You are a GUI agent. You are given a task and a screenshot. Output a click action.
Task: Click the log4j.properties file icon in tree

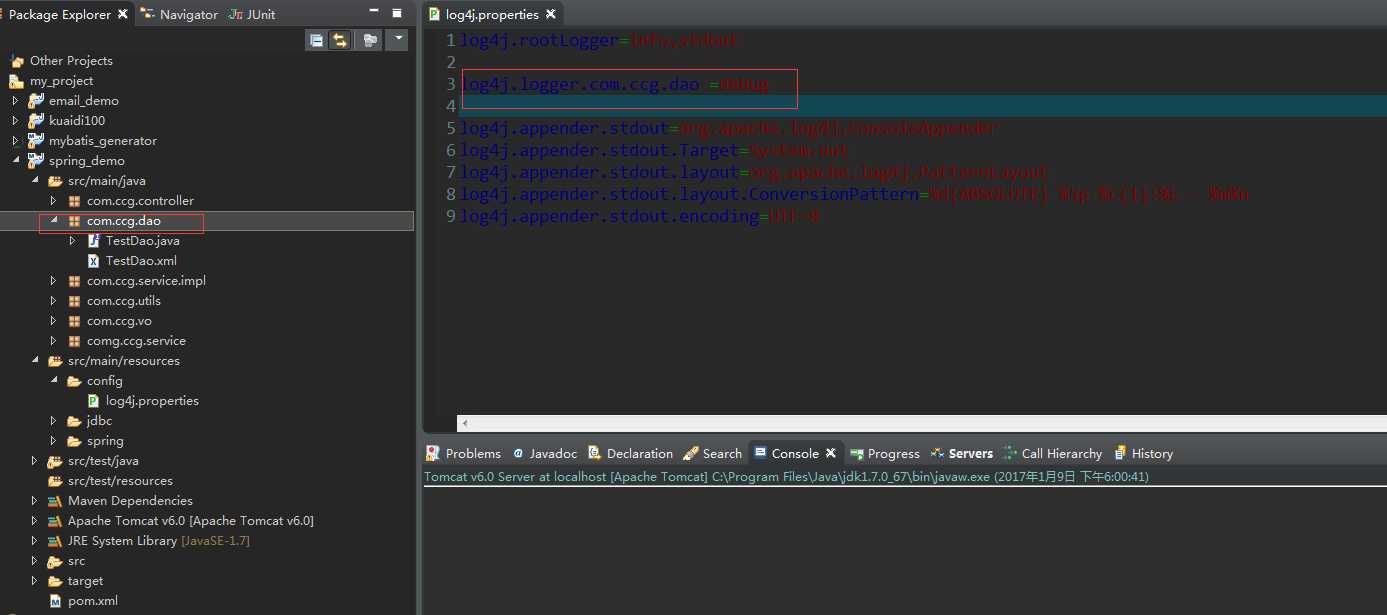coord(93,400)
